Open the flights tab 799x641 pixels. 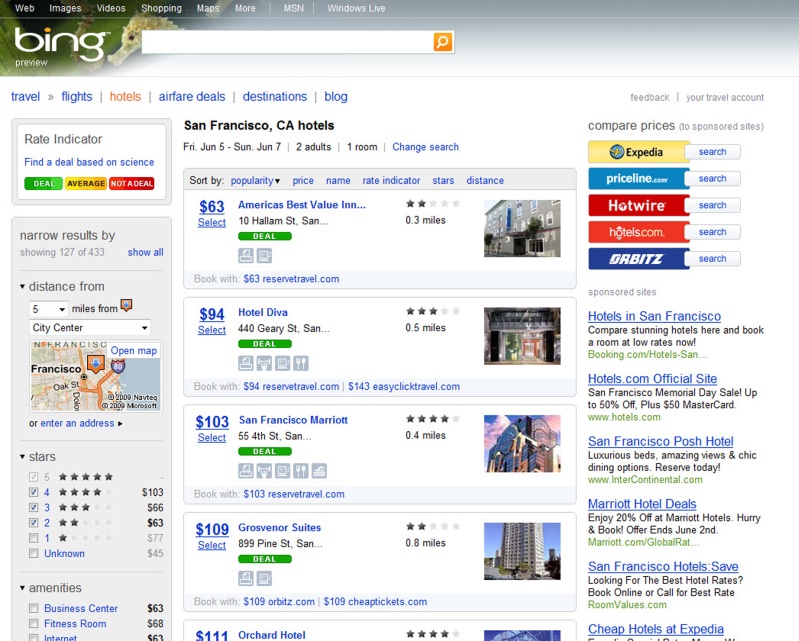click(77, 96)
